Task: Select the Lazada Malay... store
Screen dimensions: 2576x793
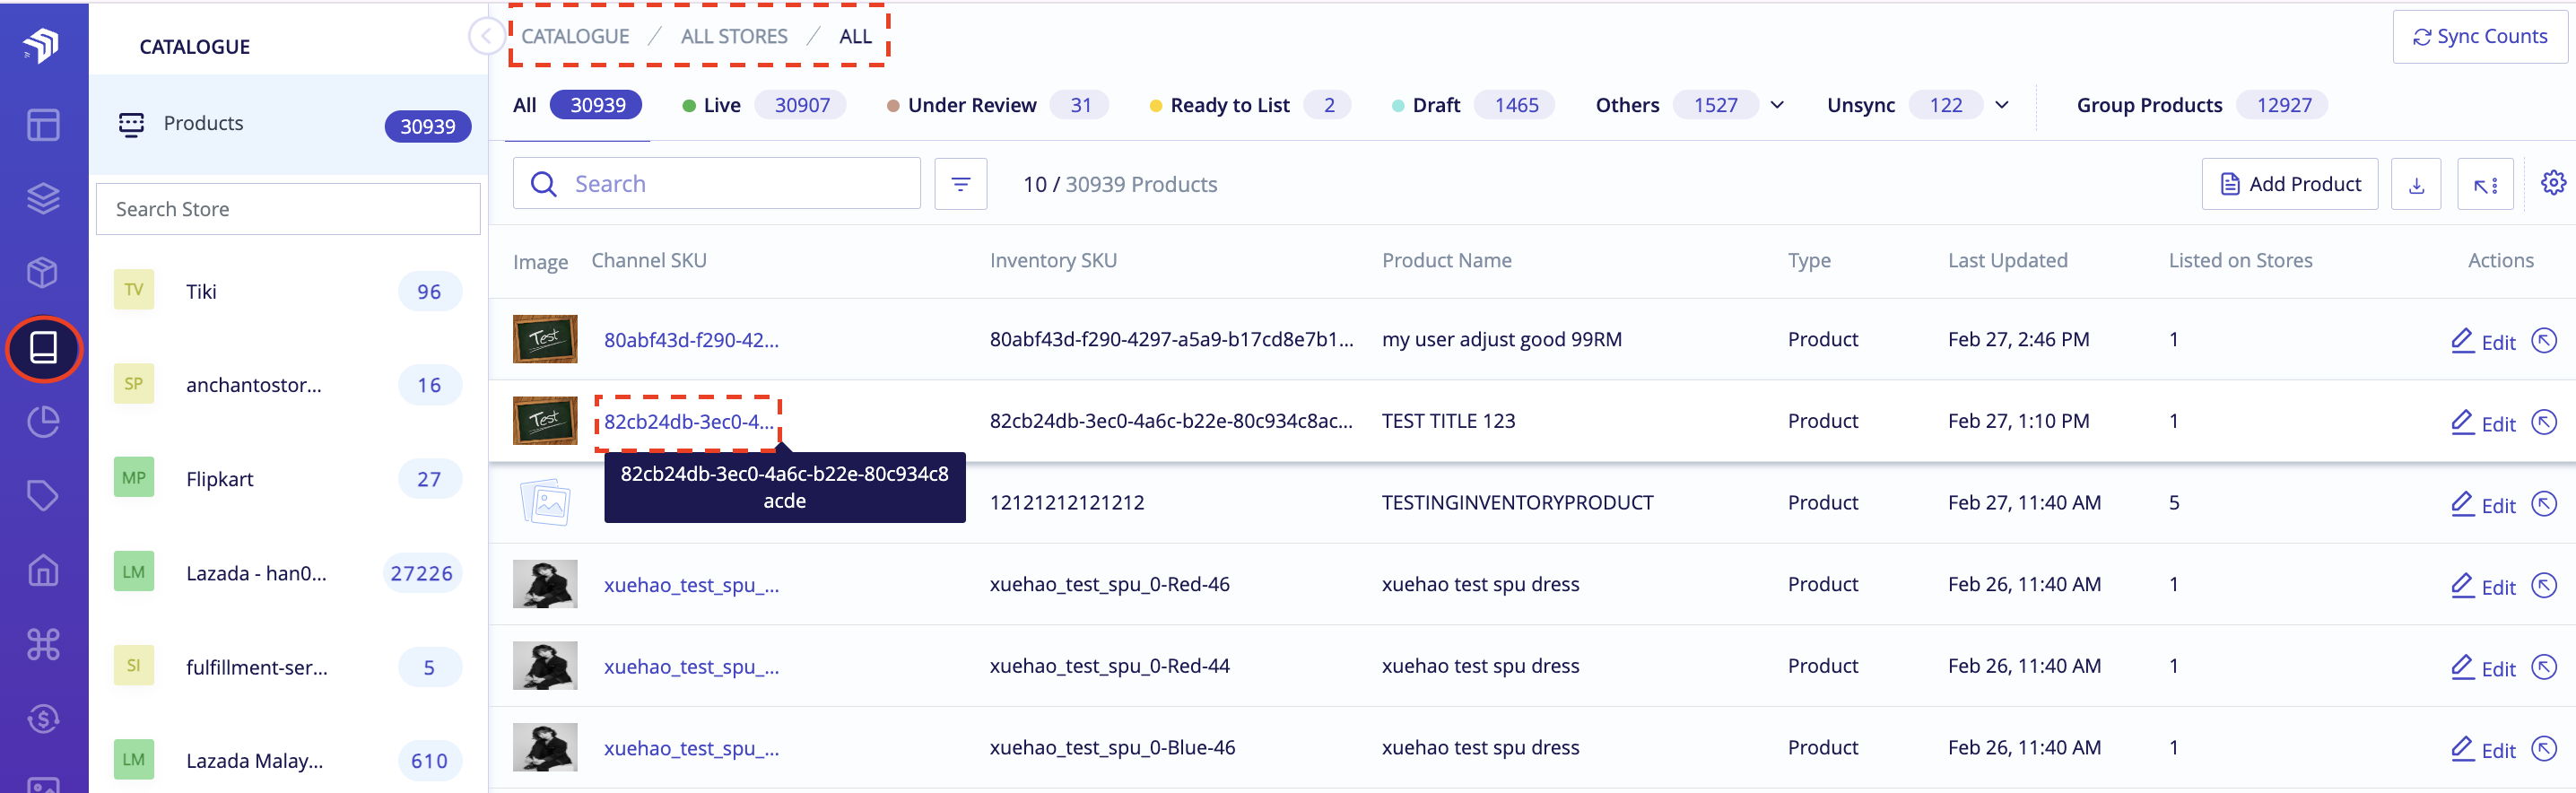Action: (x=289, y=761)
